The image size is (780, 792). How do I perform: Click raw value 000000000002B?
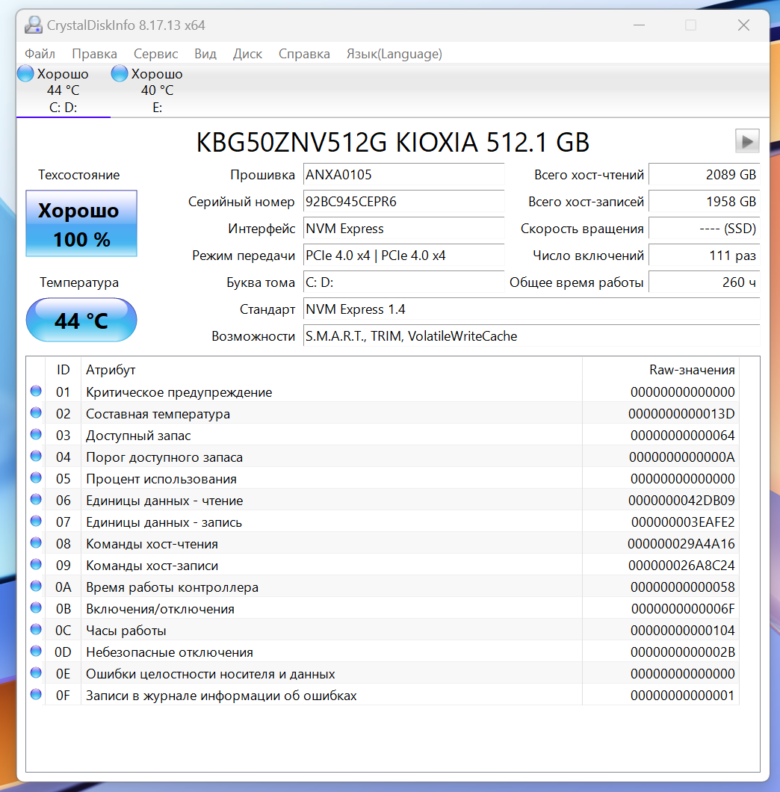(x=682, y=652)
